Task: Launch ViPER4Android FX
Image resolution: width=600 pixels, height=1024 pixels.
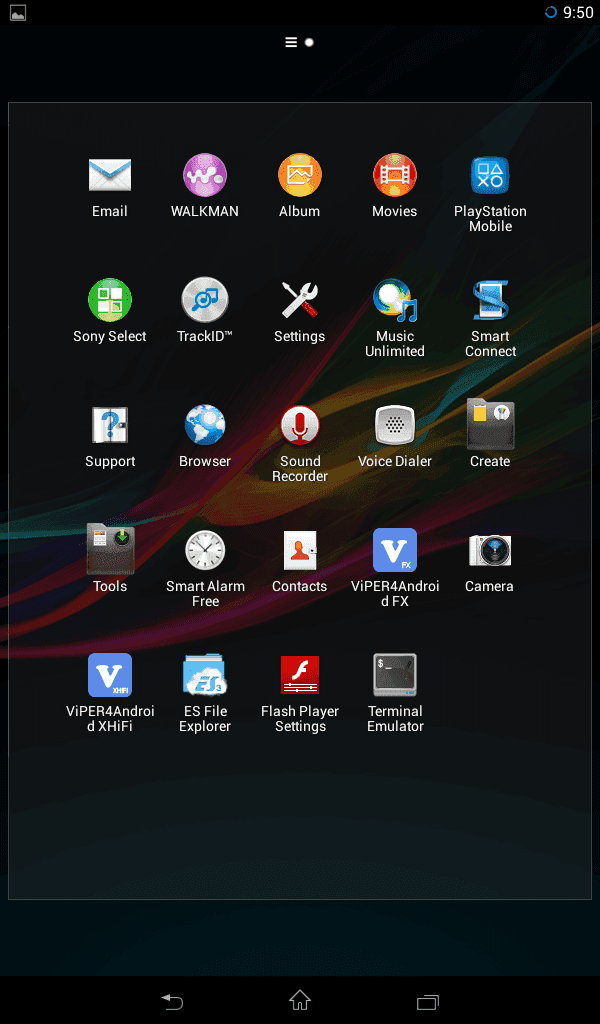Action: coord(394,551)
